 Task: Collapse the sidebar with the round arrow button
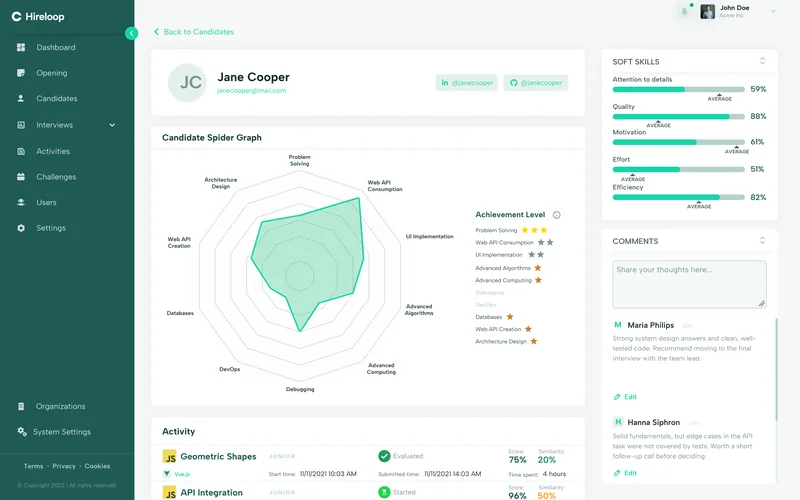131,33
